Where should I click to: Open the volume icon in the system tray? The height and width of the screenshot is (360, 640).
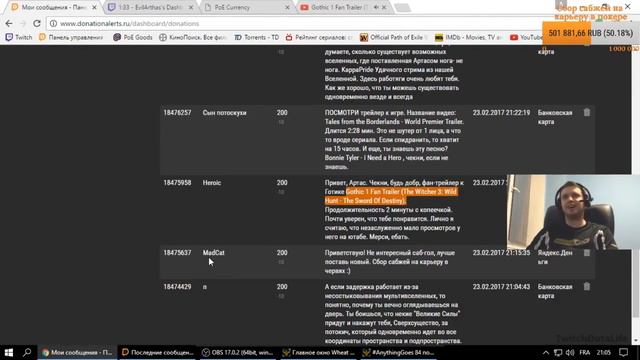click(570, 353)
